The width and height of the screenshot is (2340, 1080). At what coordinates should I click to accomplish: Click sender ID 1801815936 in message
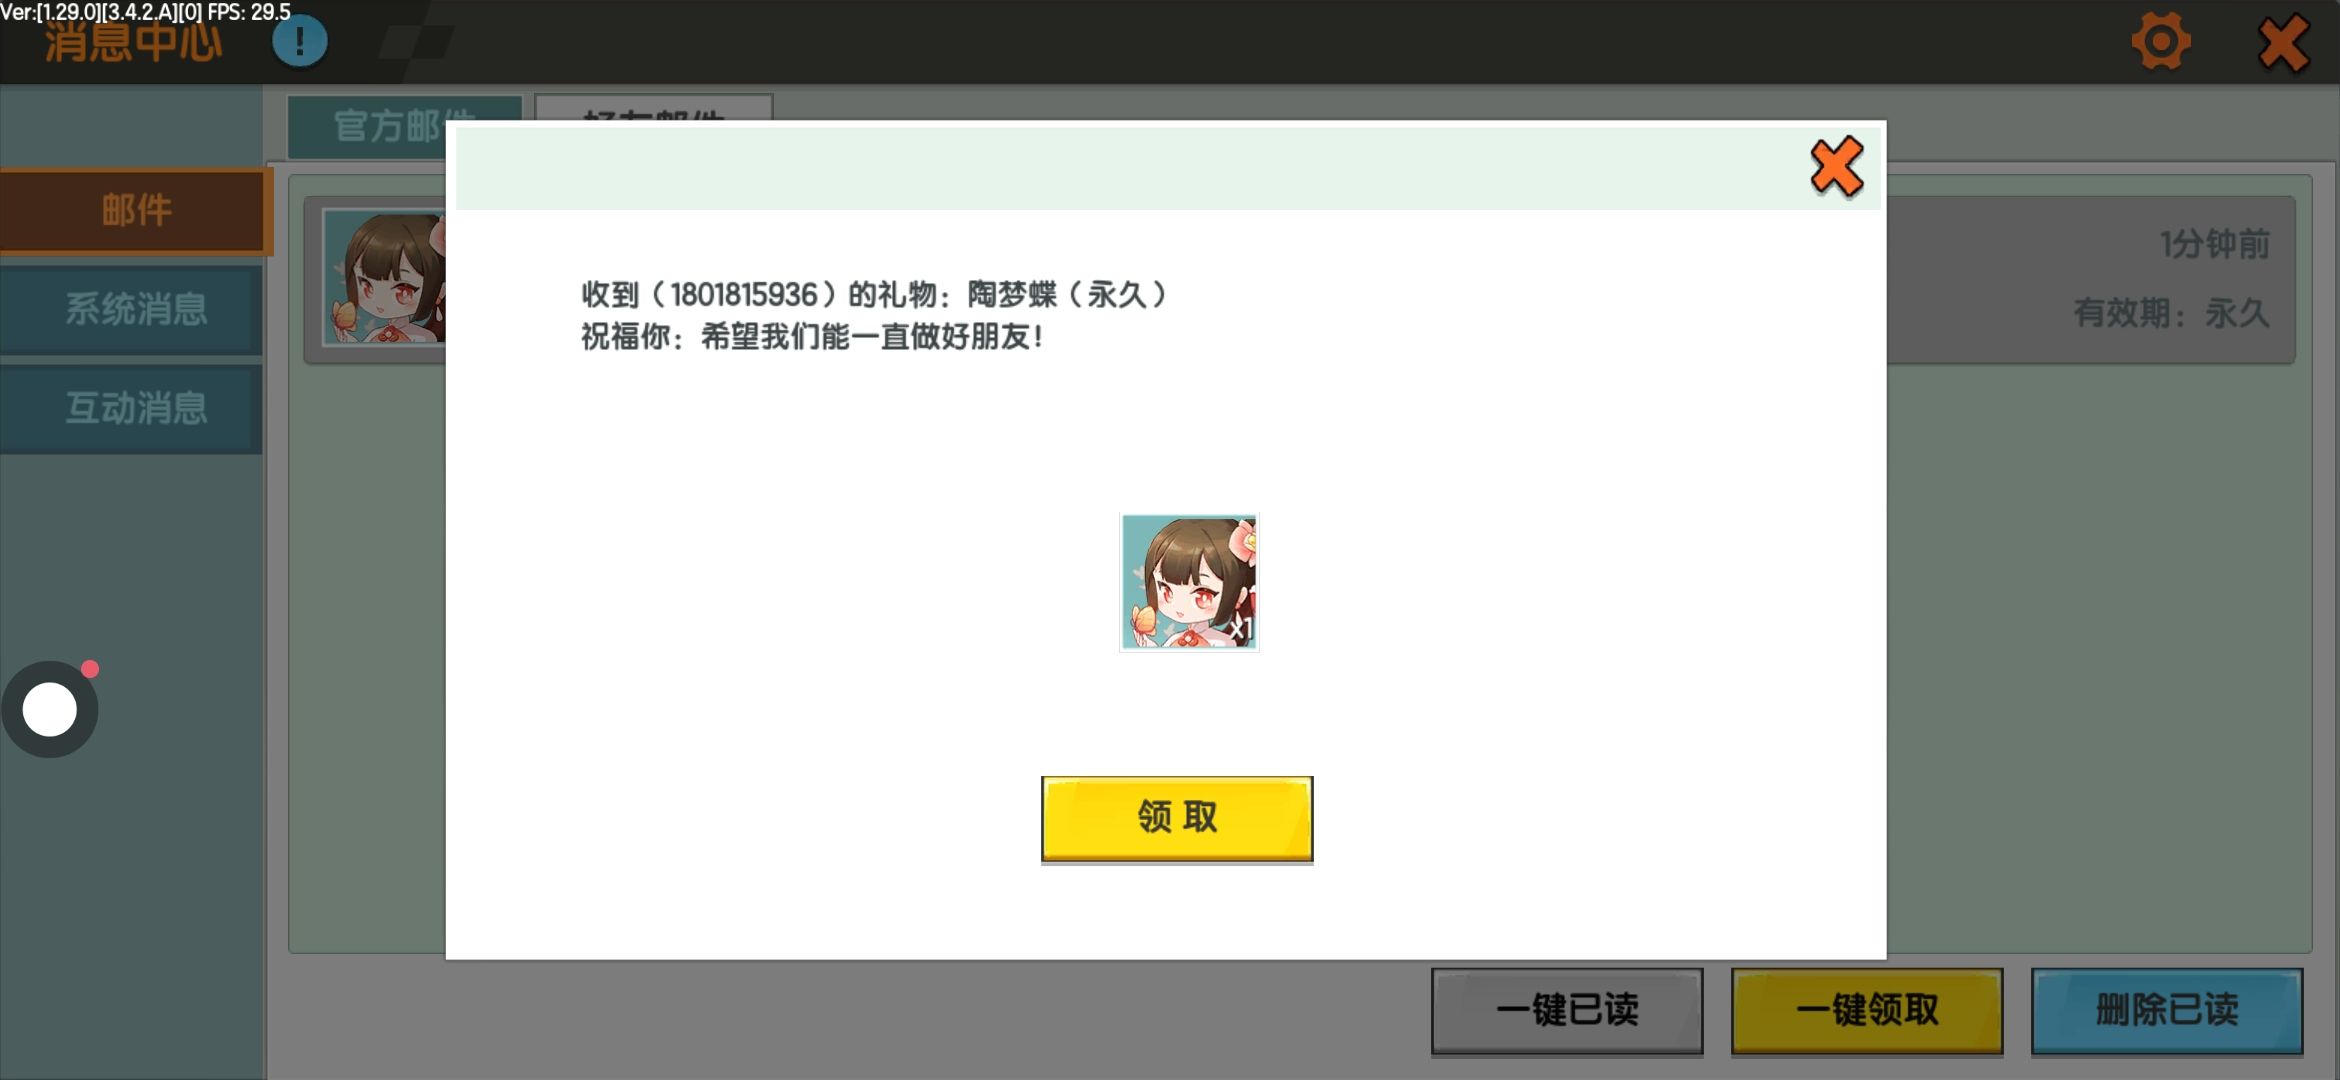tap(743, 295)
